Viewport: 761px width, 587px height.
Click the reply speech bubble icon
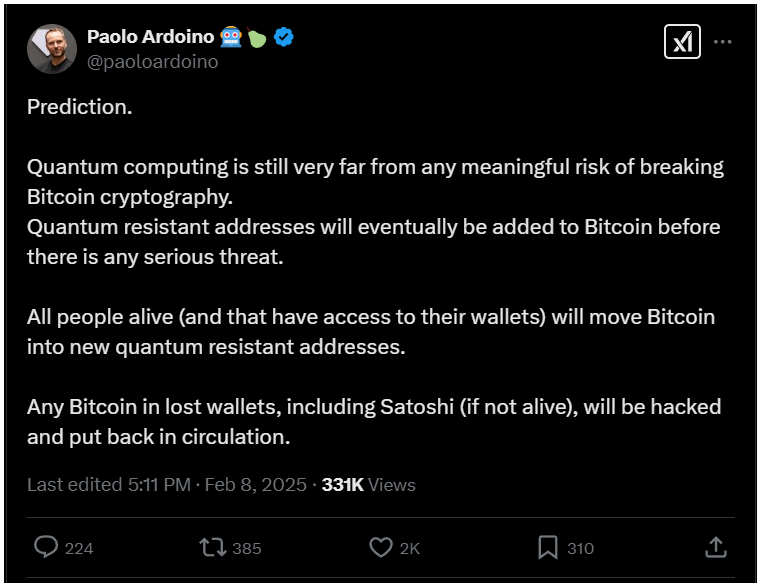[x=46, y=547]
